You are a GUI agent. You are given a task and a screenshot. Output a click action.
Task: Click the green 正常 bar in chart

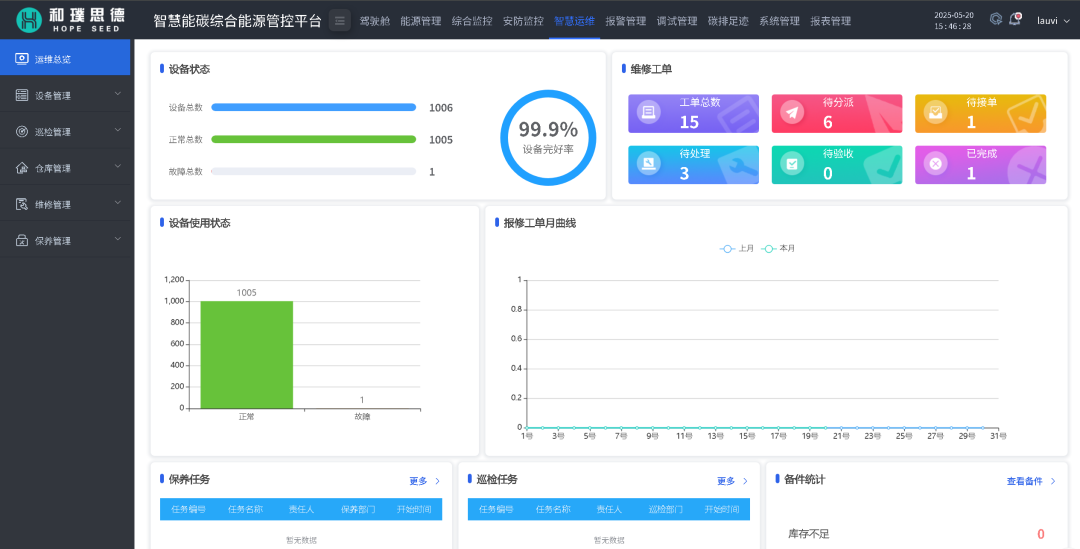click(246, 354)
